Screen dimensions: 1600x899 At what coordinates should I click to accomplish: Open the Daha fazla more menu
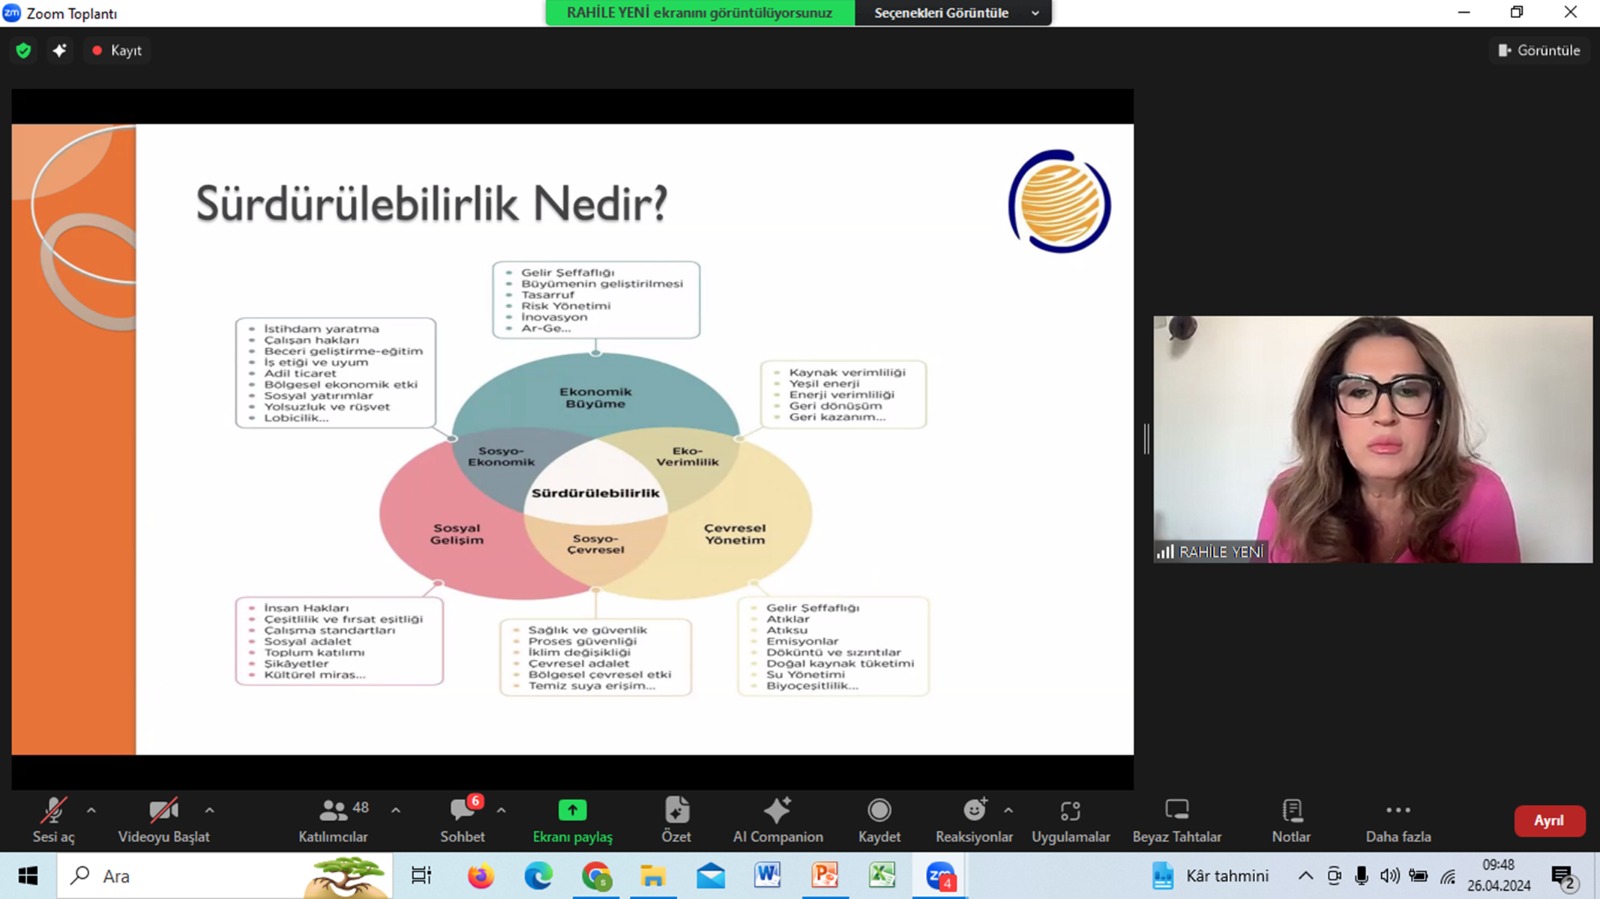pyautogui.click(x=1397, y=819)
